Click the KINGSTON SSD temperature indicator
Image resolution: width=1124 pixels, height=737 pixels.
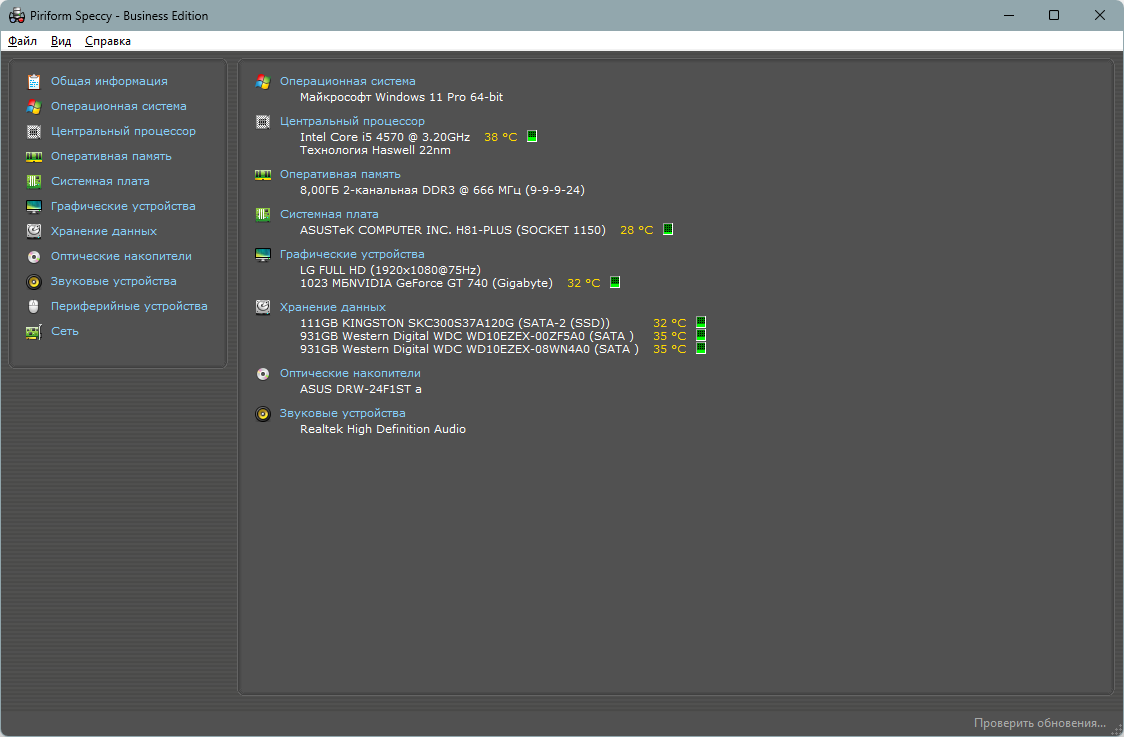click(x=701, y=322)
